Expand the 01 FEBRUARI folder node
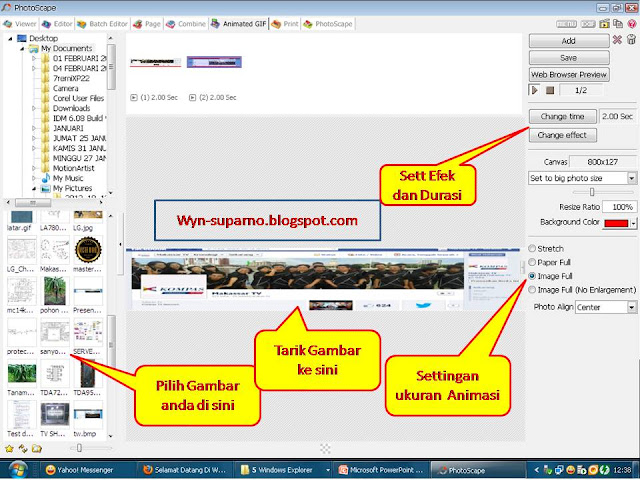The height and width of the screenshot is (480, 640). 34,58
